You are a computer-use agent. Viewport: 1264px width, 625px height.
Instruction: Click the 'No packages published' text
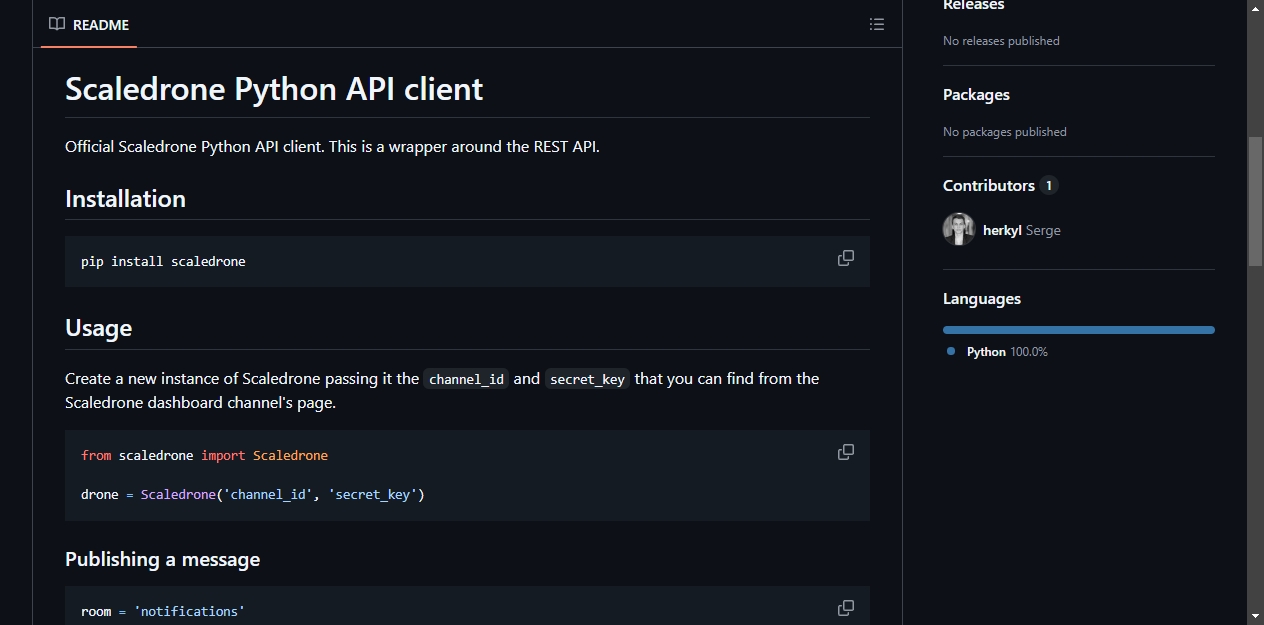(1005, 132)
